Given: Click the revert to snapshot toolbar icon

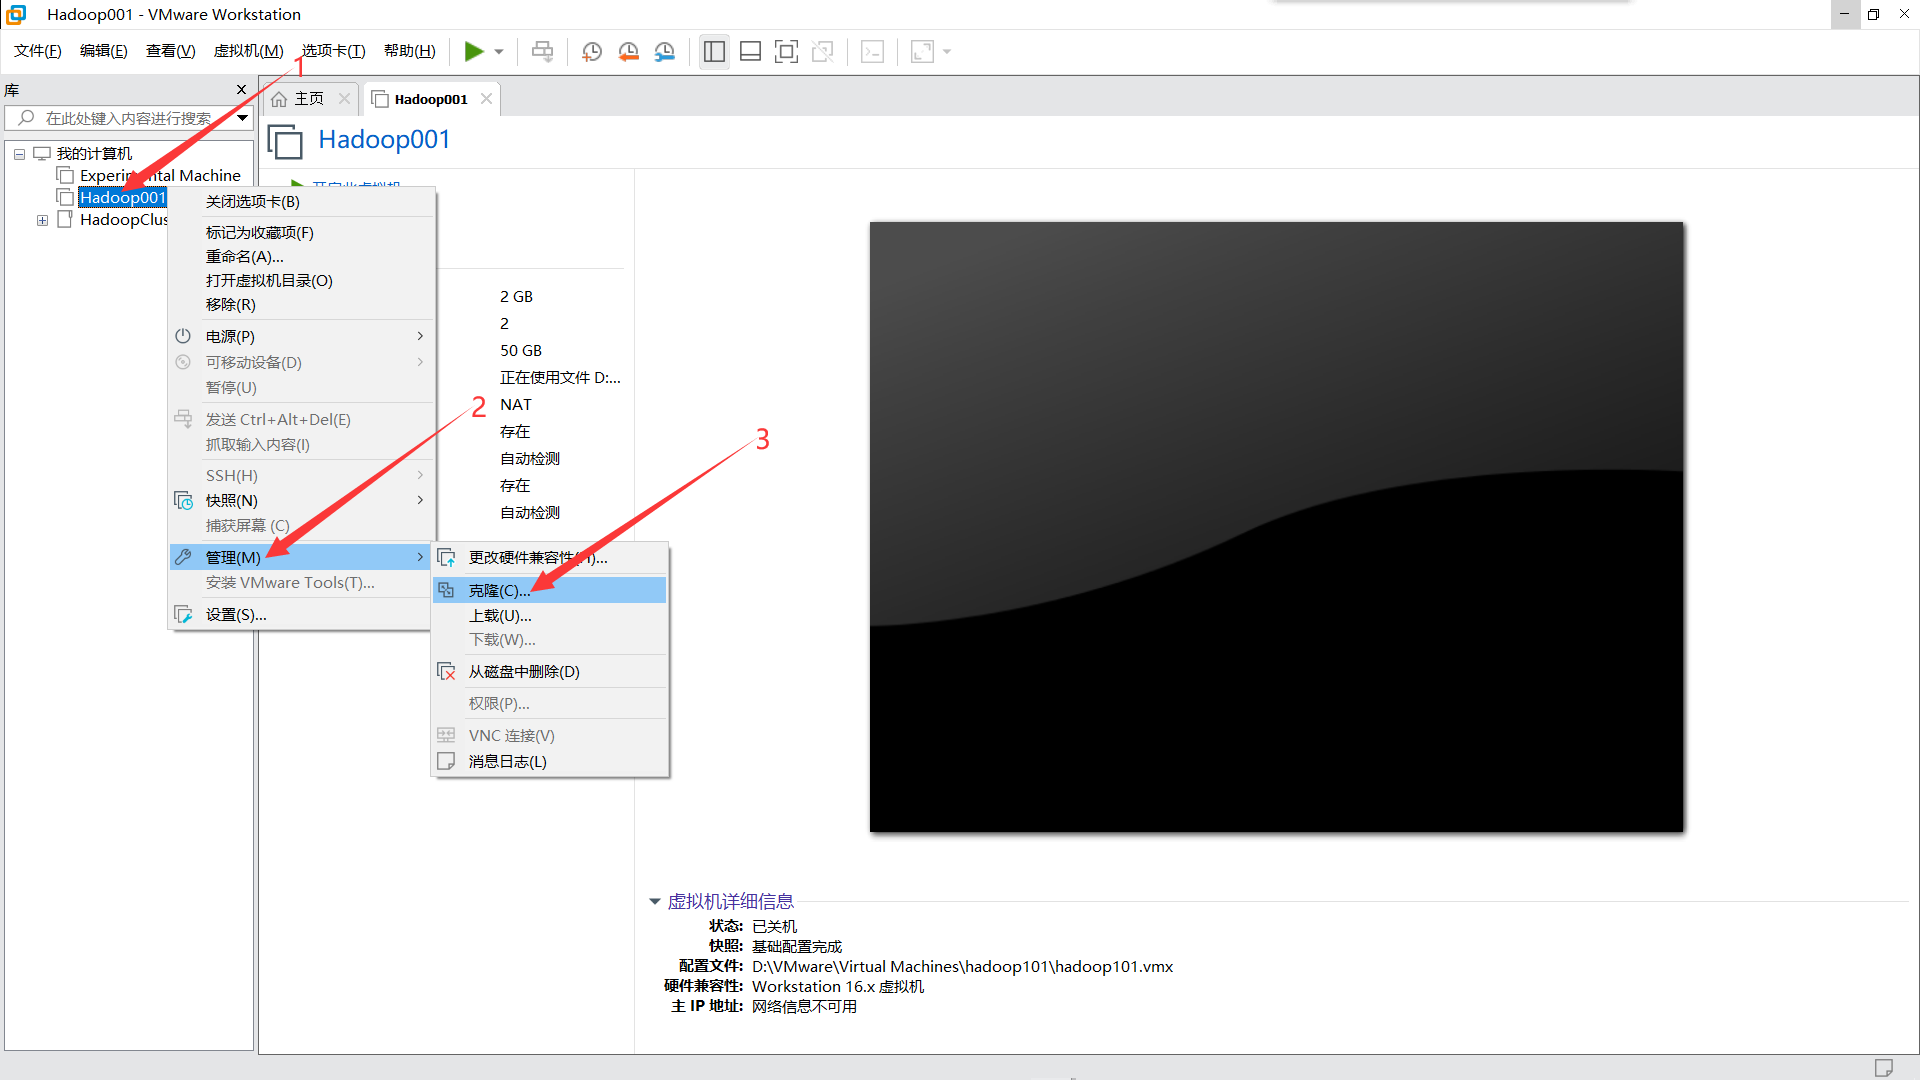Looking at the screenshot, I should point(629,51).
